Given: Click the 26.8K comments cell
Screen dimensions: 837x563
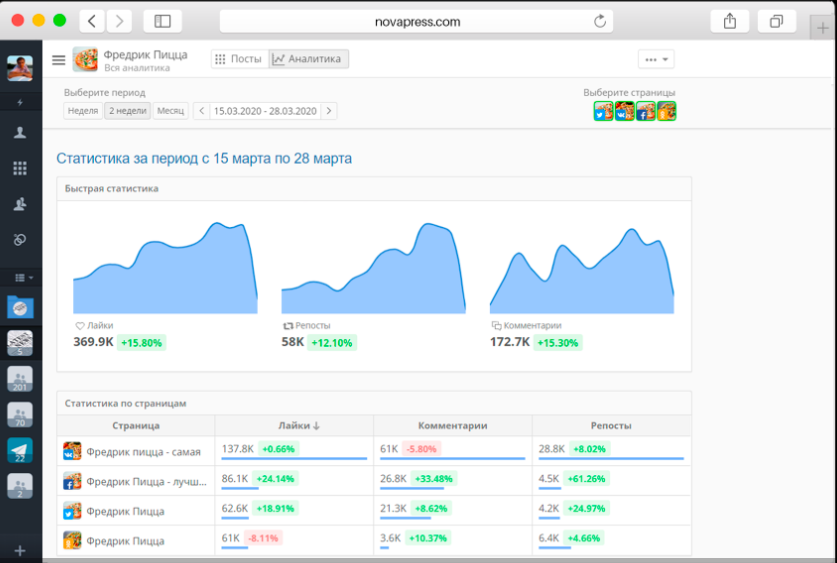Looking at the screenshot, I should 453,481.
